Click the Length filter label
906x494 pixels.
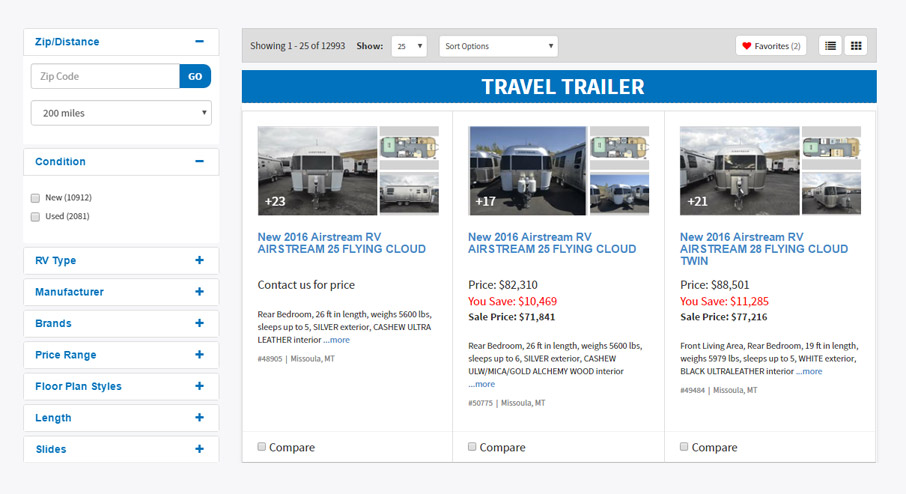coord(53,418)
